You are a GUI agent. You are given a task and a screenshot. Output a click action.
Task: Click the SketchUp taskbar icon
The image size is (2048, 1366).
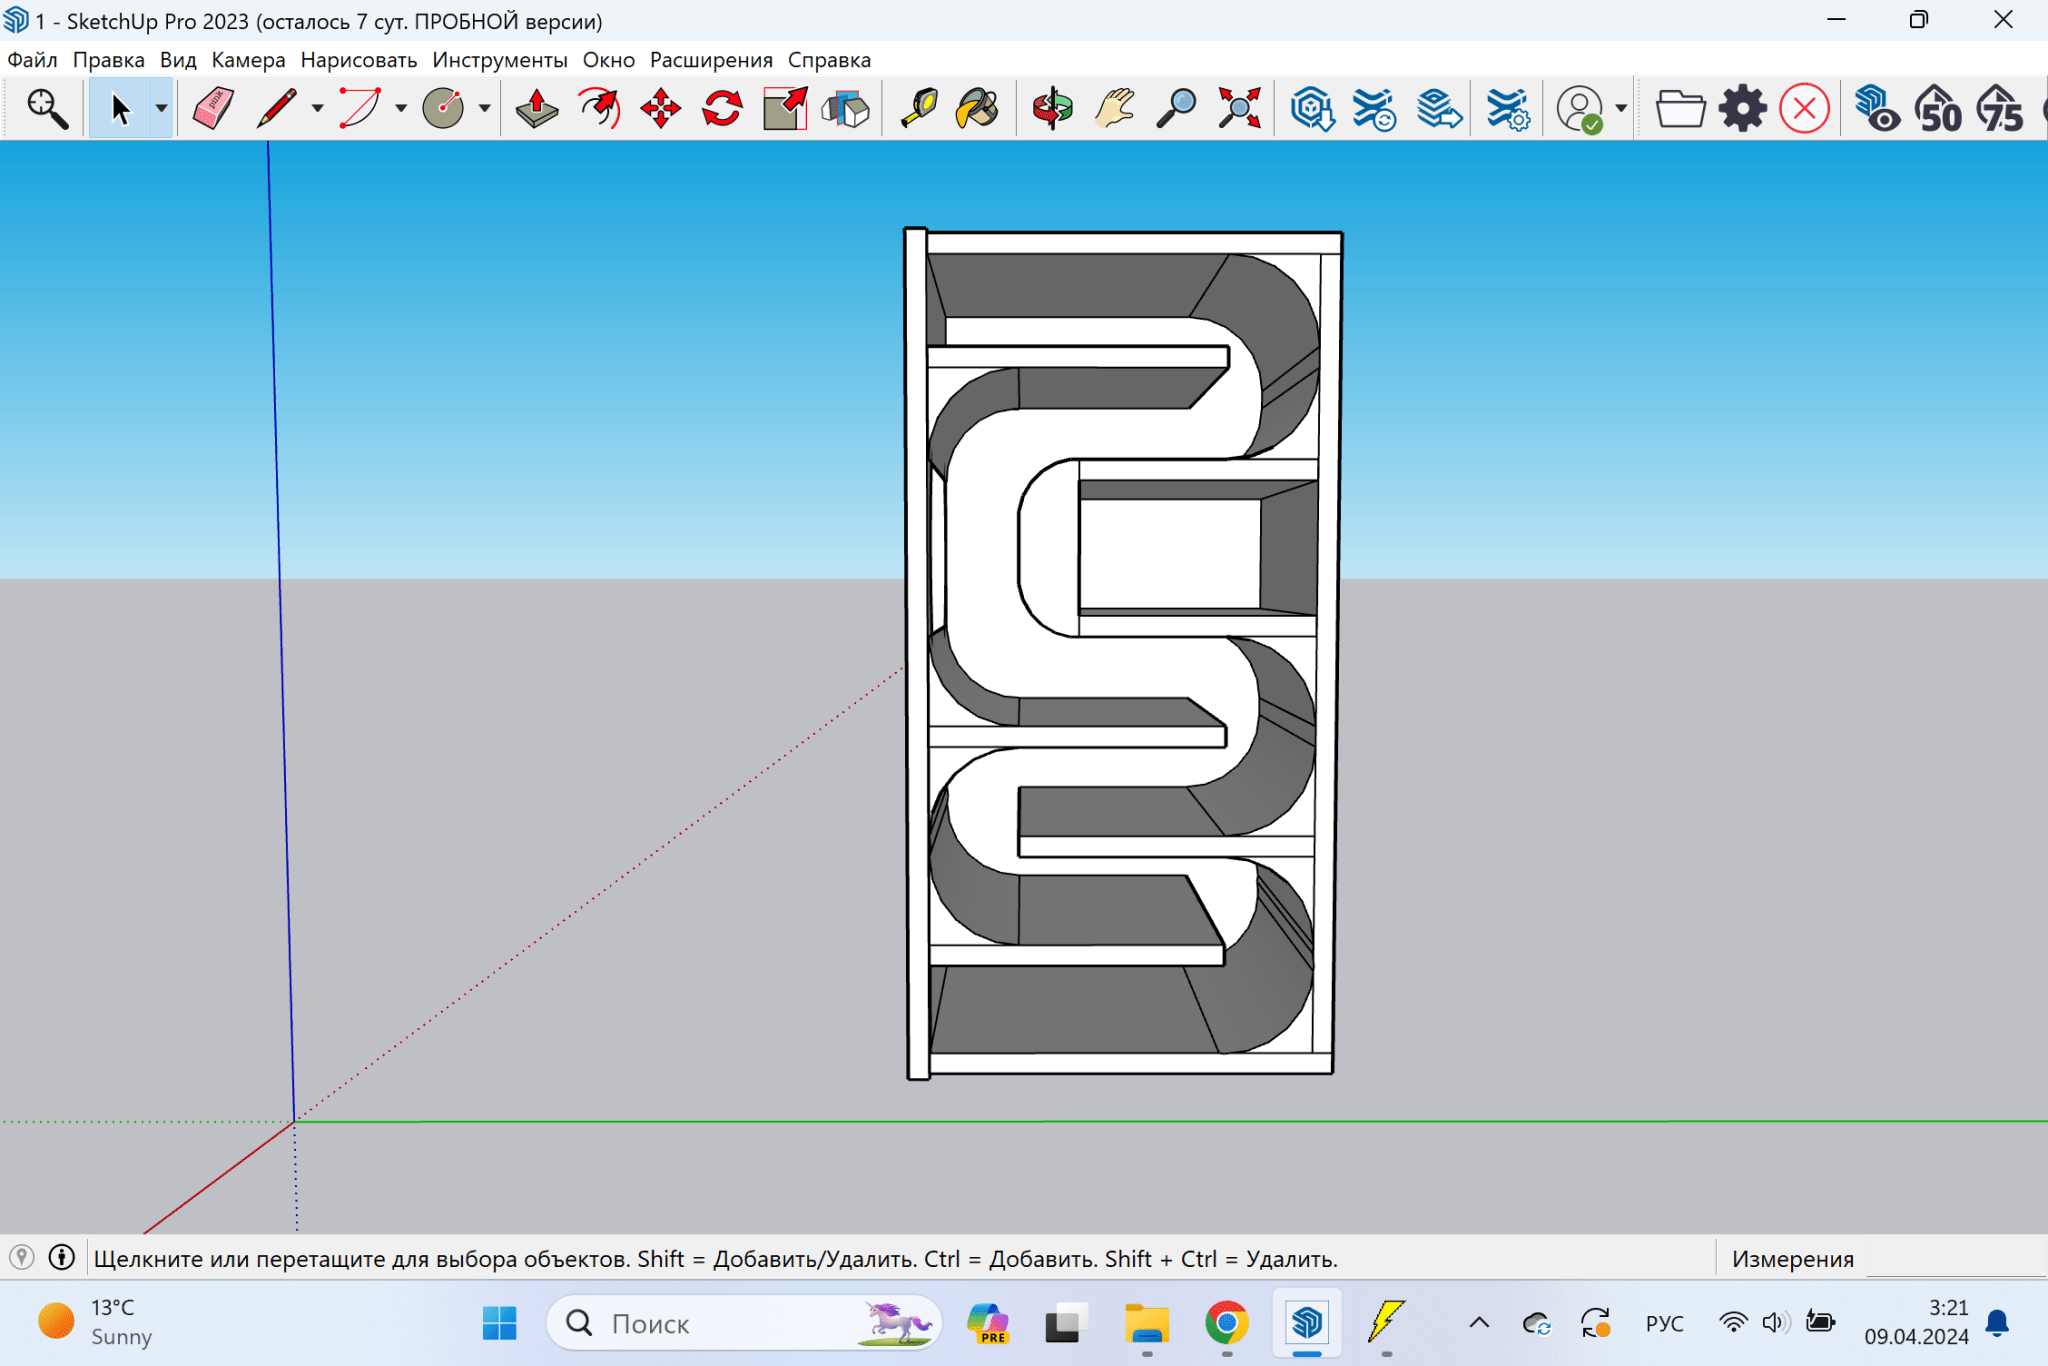pos(1306,1323)
